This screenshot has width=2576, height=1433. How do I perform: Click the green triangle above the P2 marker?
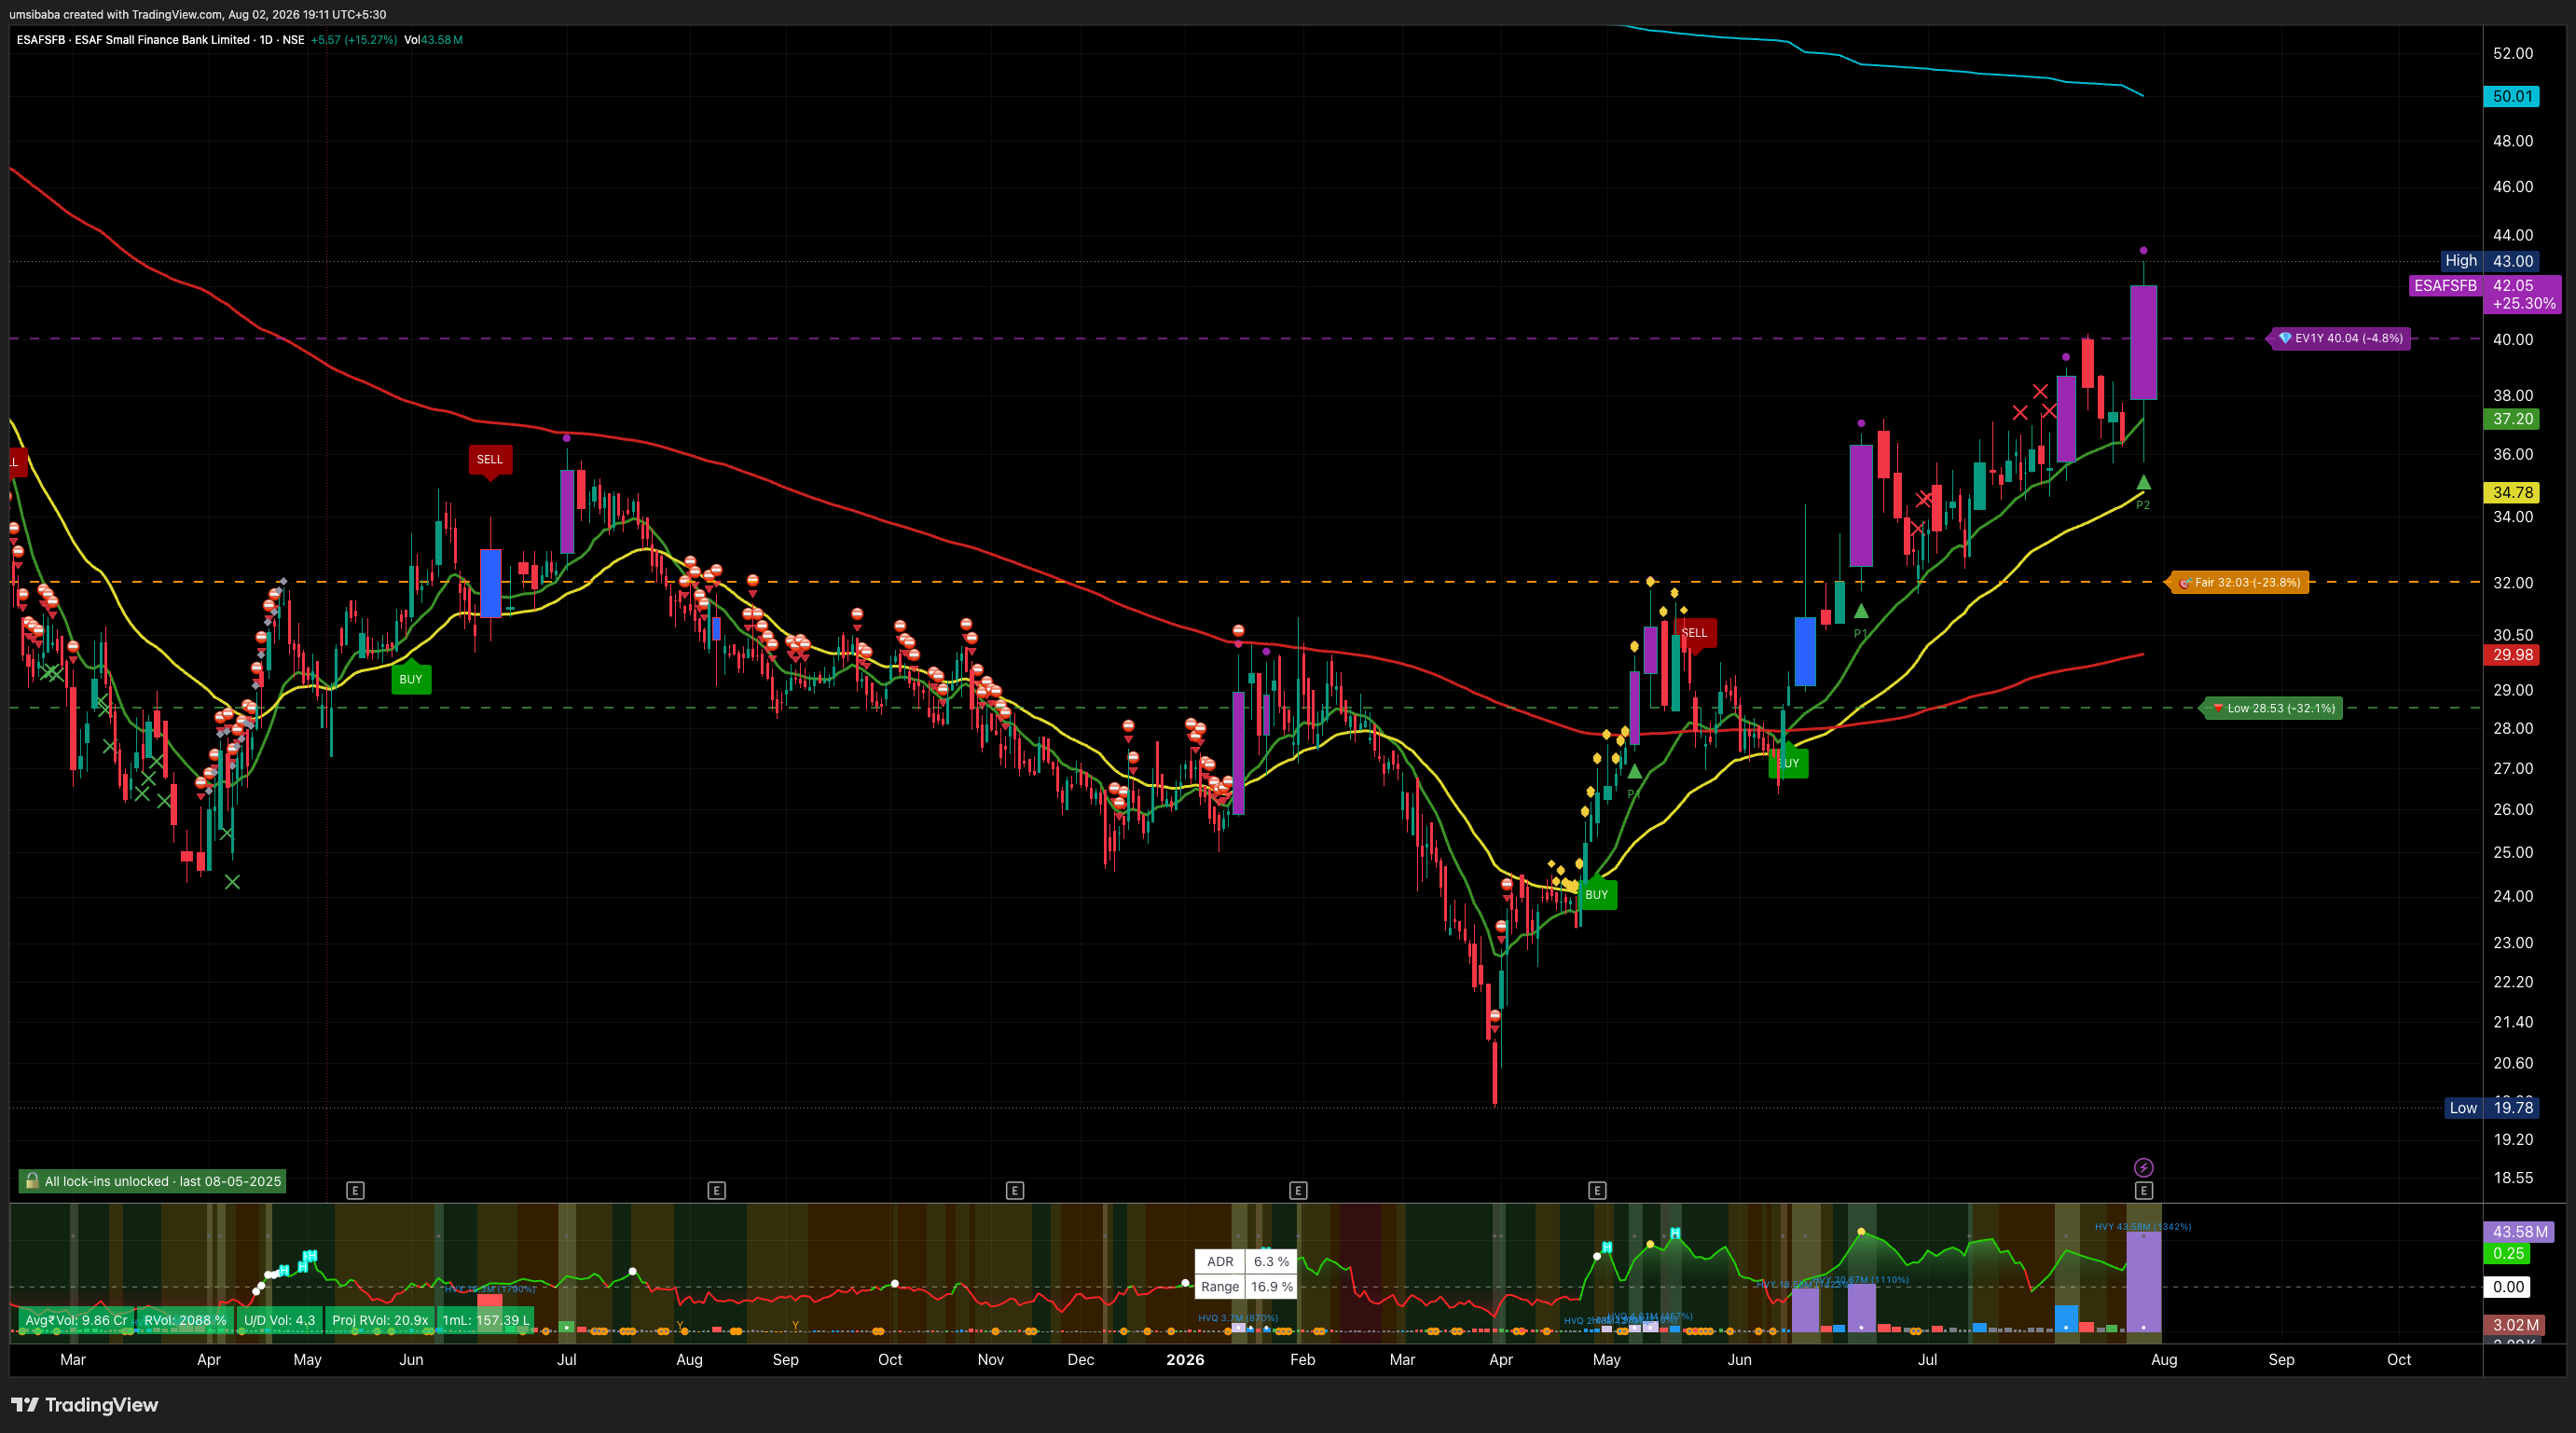2143,482
